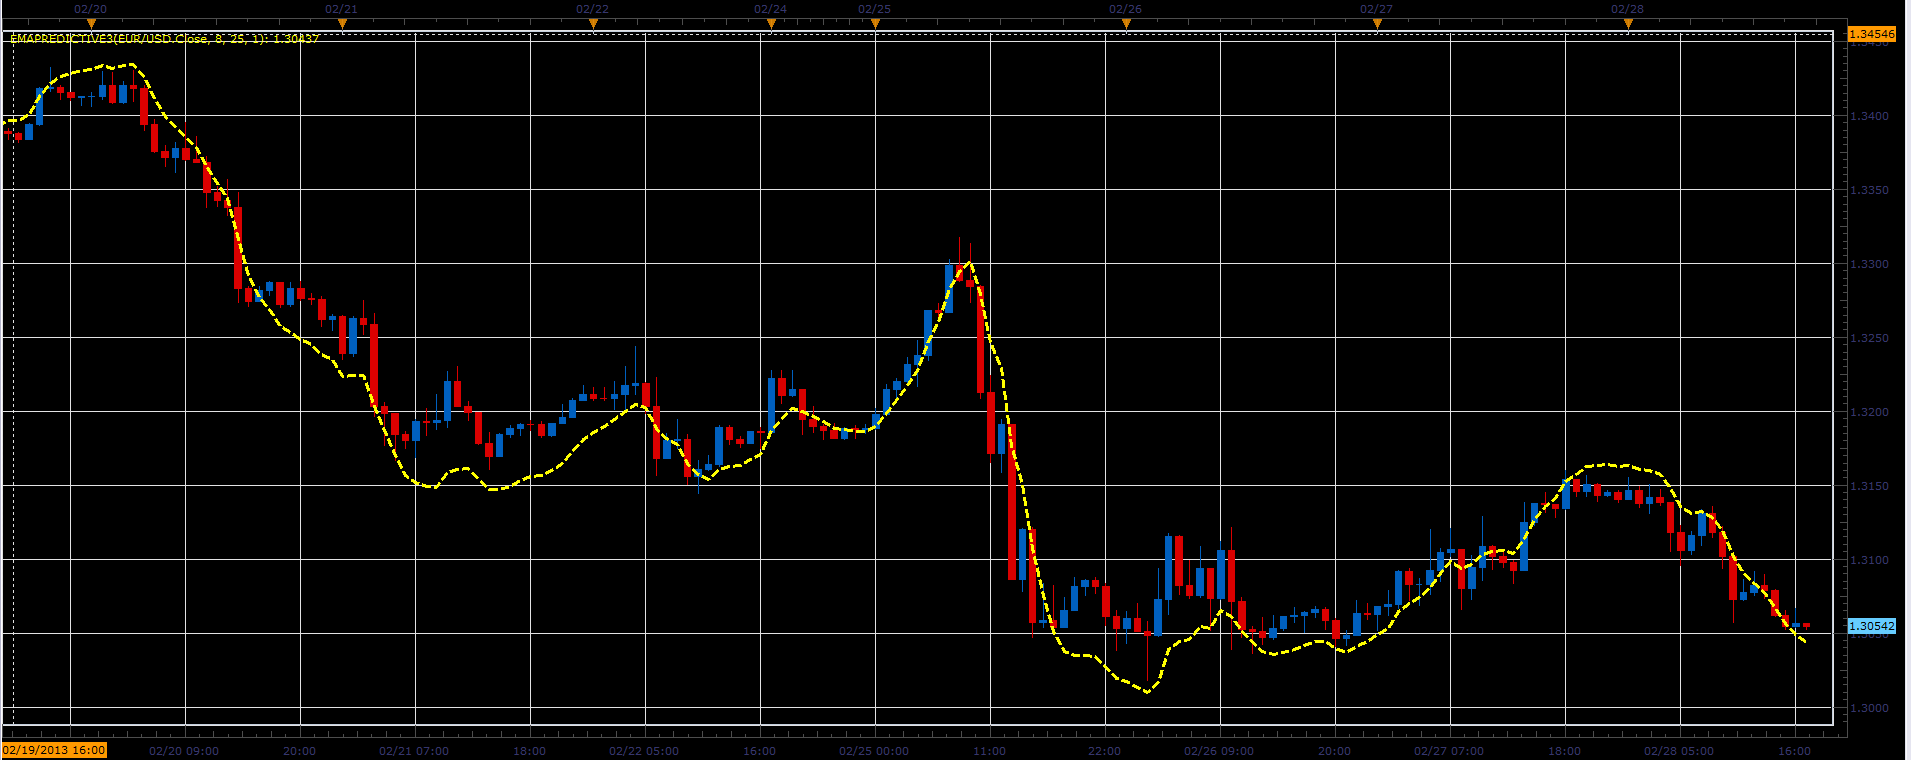Click the 02/26 date text on top ruler
Image resolution: width=1911 pixels, height=760 pixels.
point(1125,9)
